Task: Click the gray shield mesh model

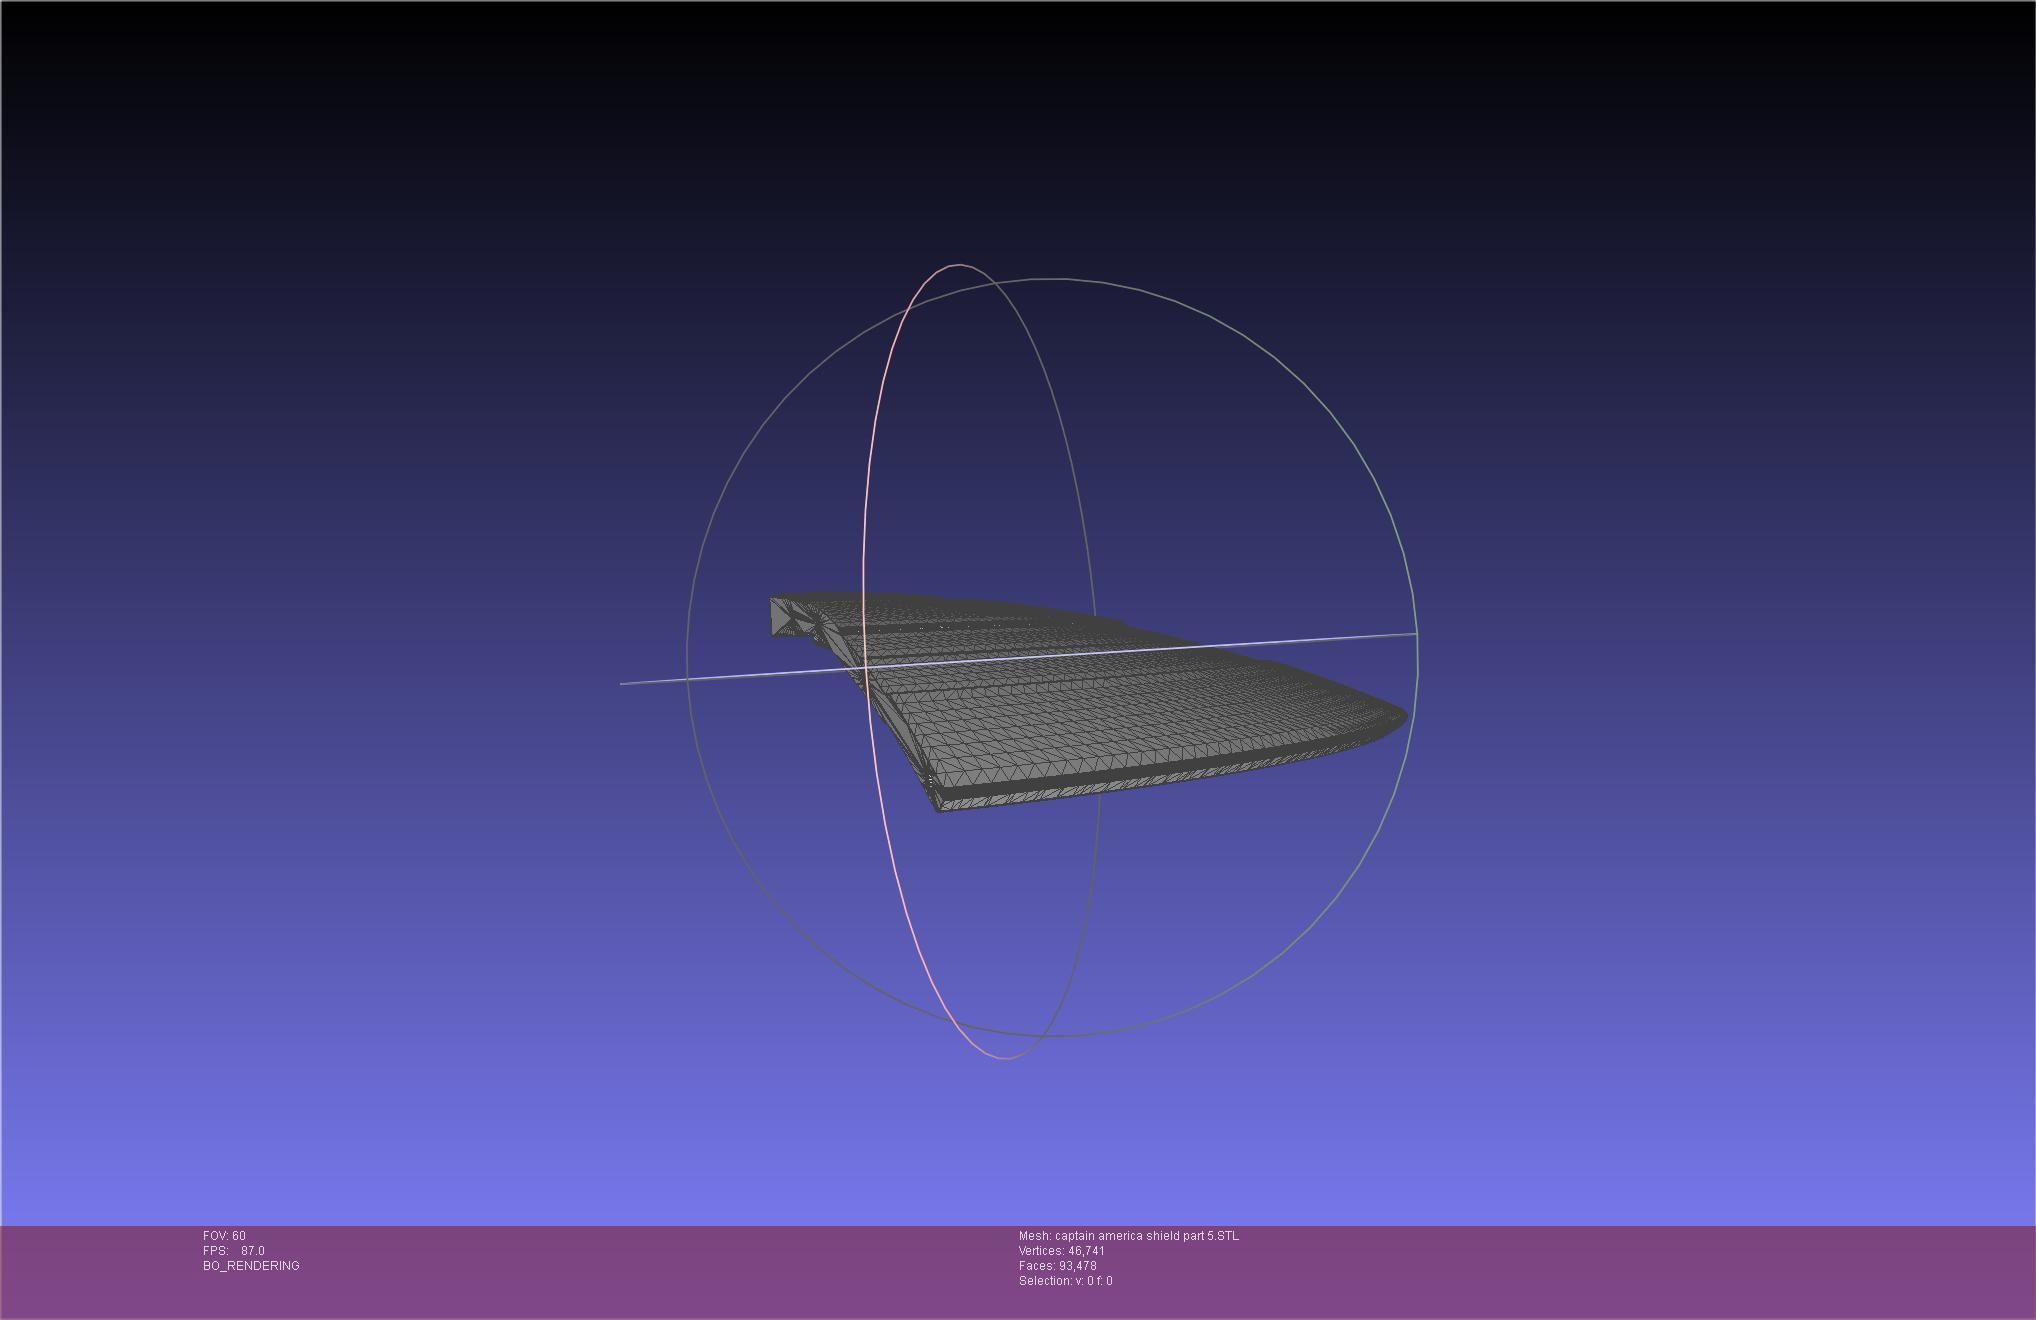Action: coord(1090,700)
